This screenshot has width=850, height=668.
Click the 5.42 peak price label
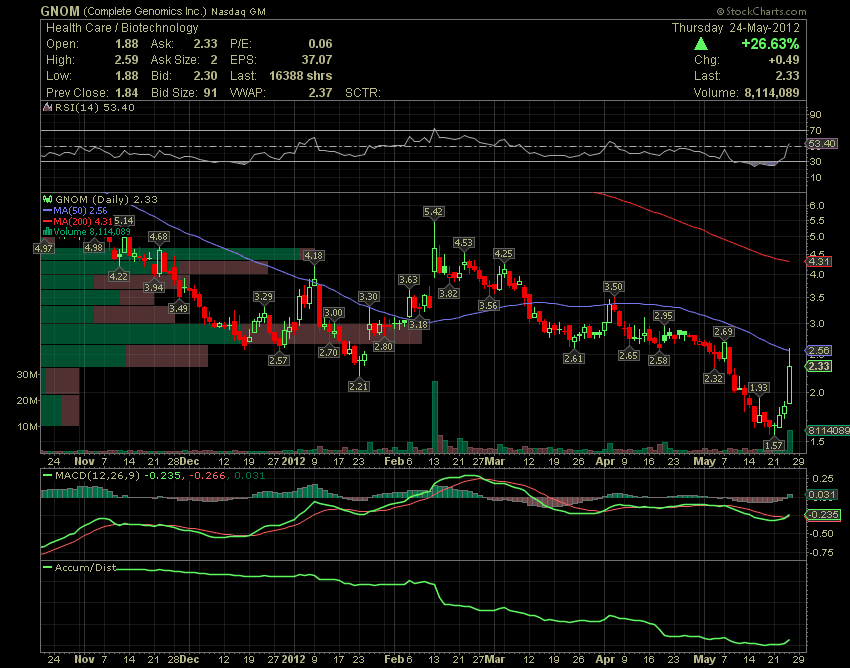(433, 212)
